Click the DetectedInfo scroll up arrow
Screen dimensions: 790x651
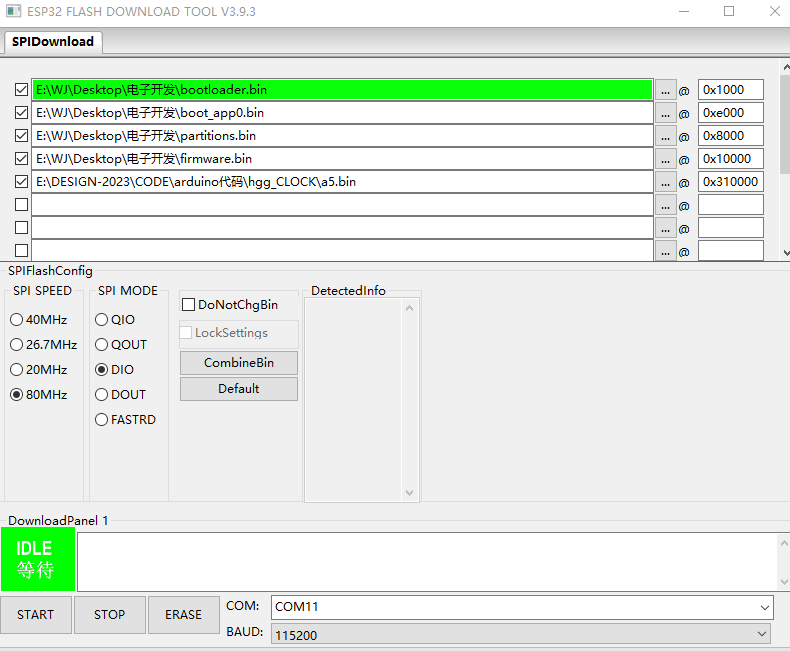pos(410,308)
